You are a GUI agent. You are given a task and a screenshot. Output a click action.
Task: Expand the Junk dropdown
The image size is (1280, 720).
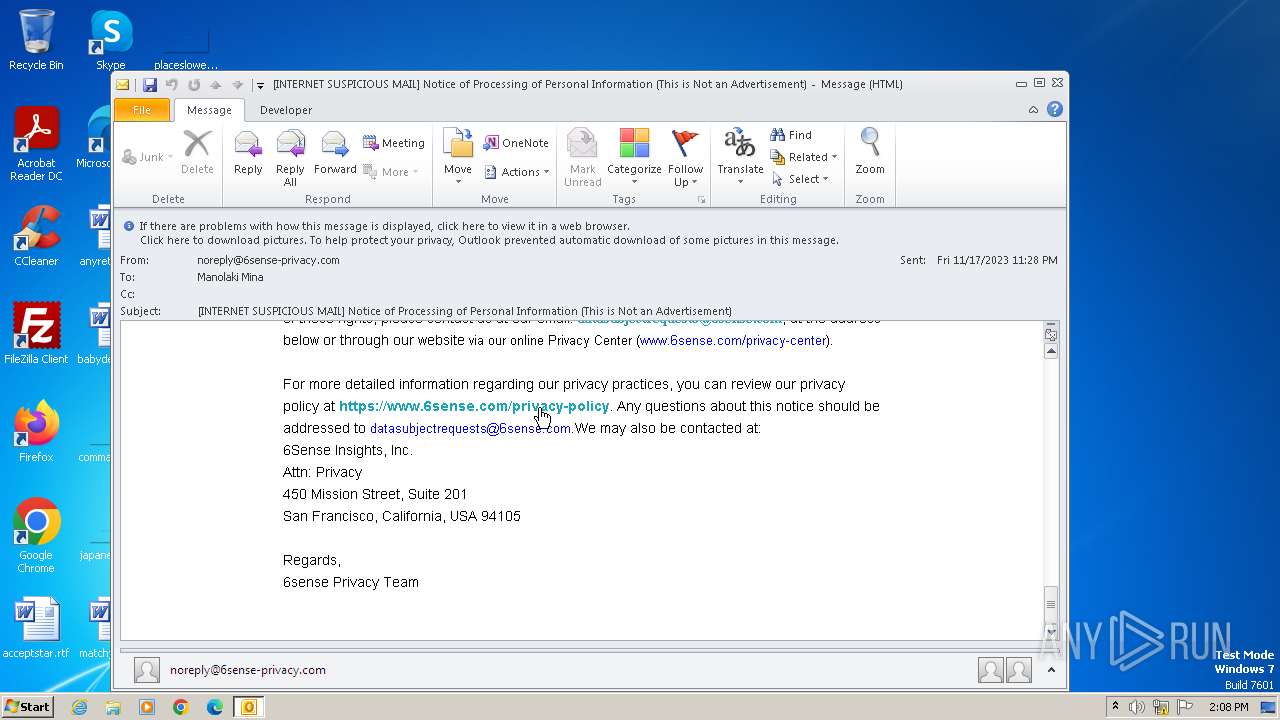[148, 157]
